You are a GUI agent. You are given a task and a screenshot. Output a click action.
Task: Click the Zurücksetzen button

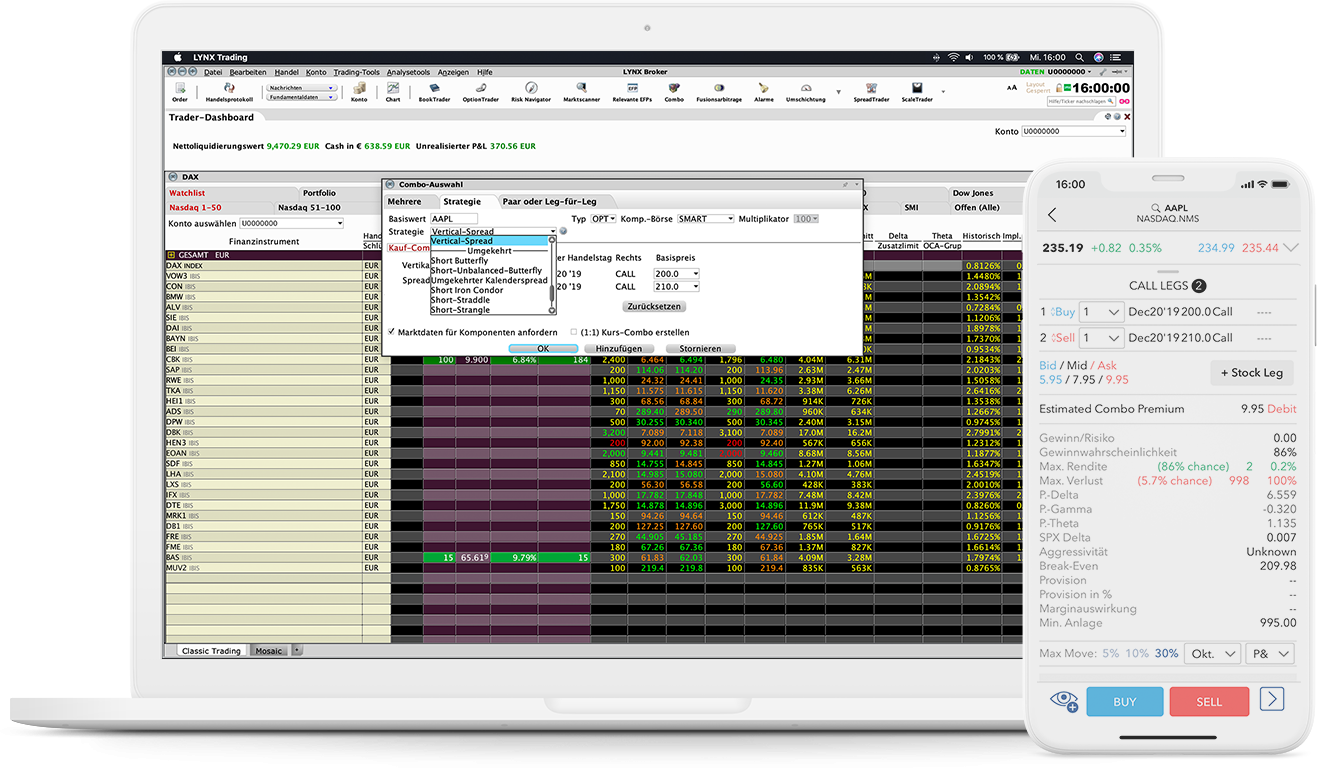tap(653, 306)
